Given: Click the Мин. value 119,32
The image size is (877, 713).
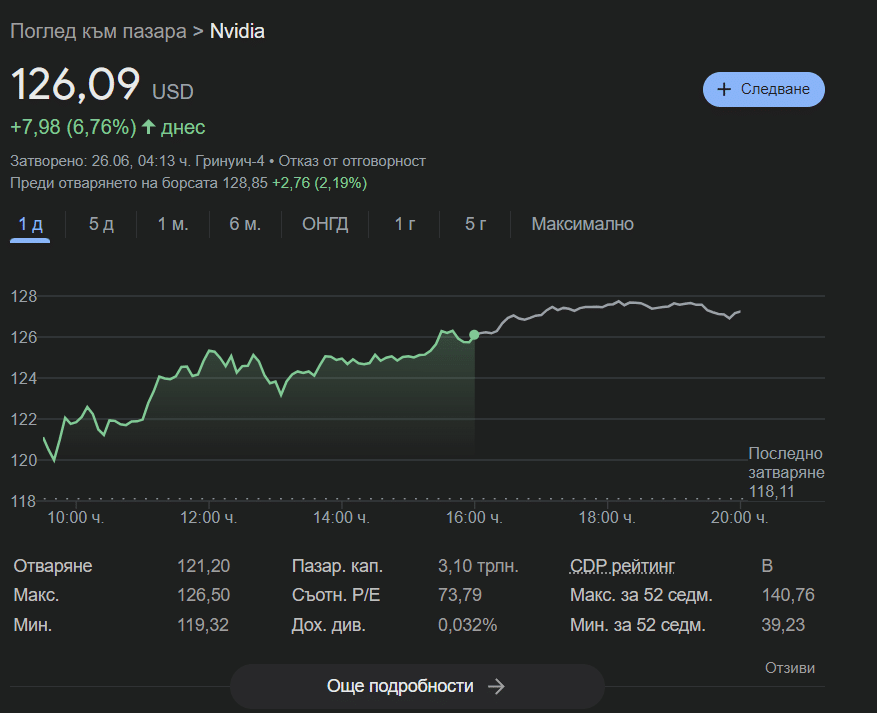Looking at the screenshot, I should pyautogui.click(x=203, y=625).
